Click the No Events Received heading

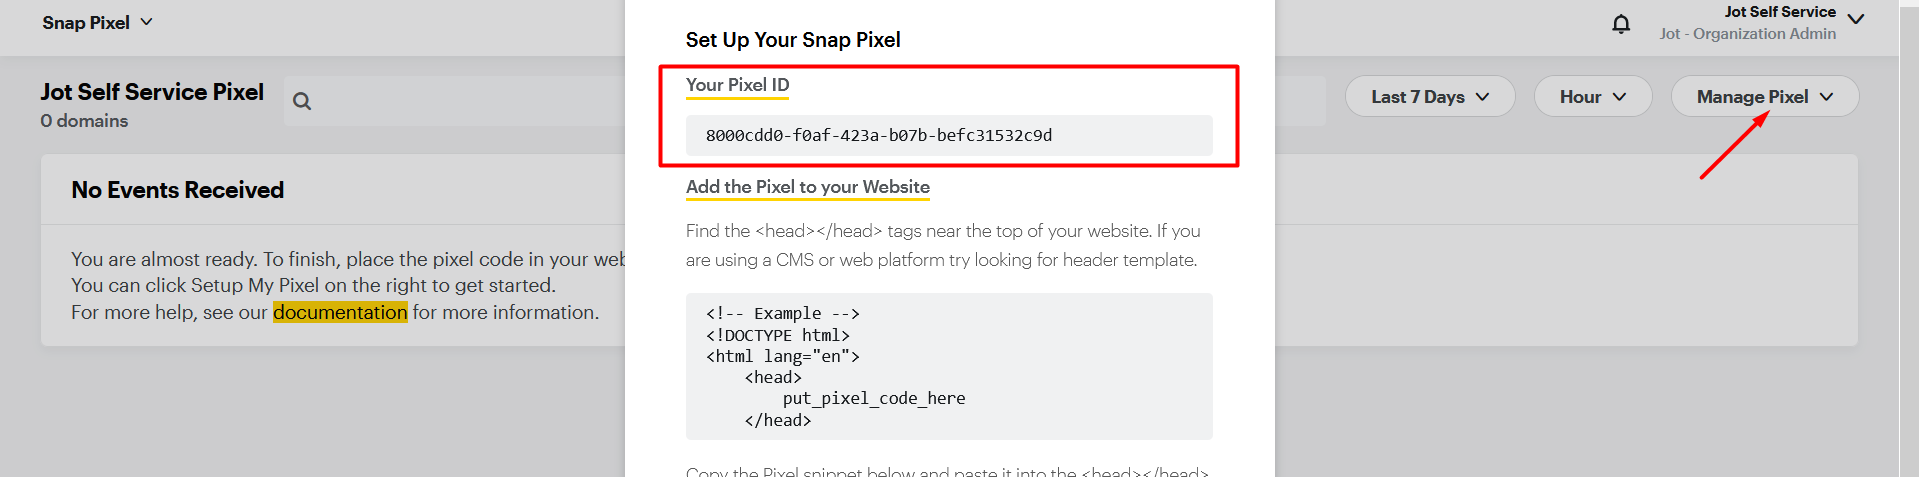[178, 190]
